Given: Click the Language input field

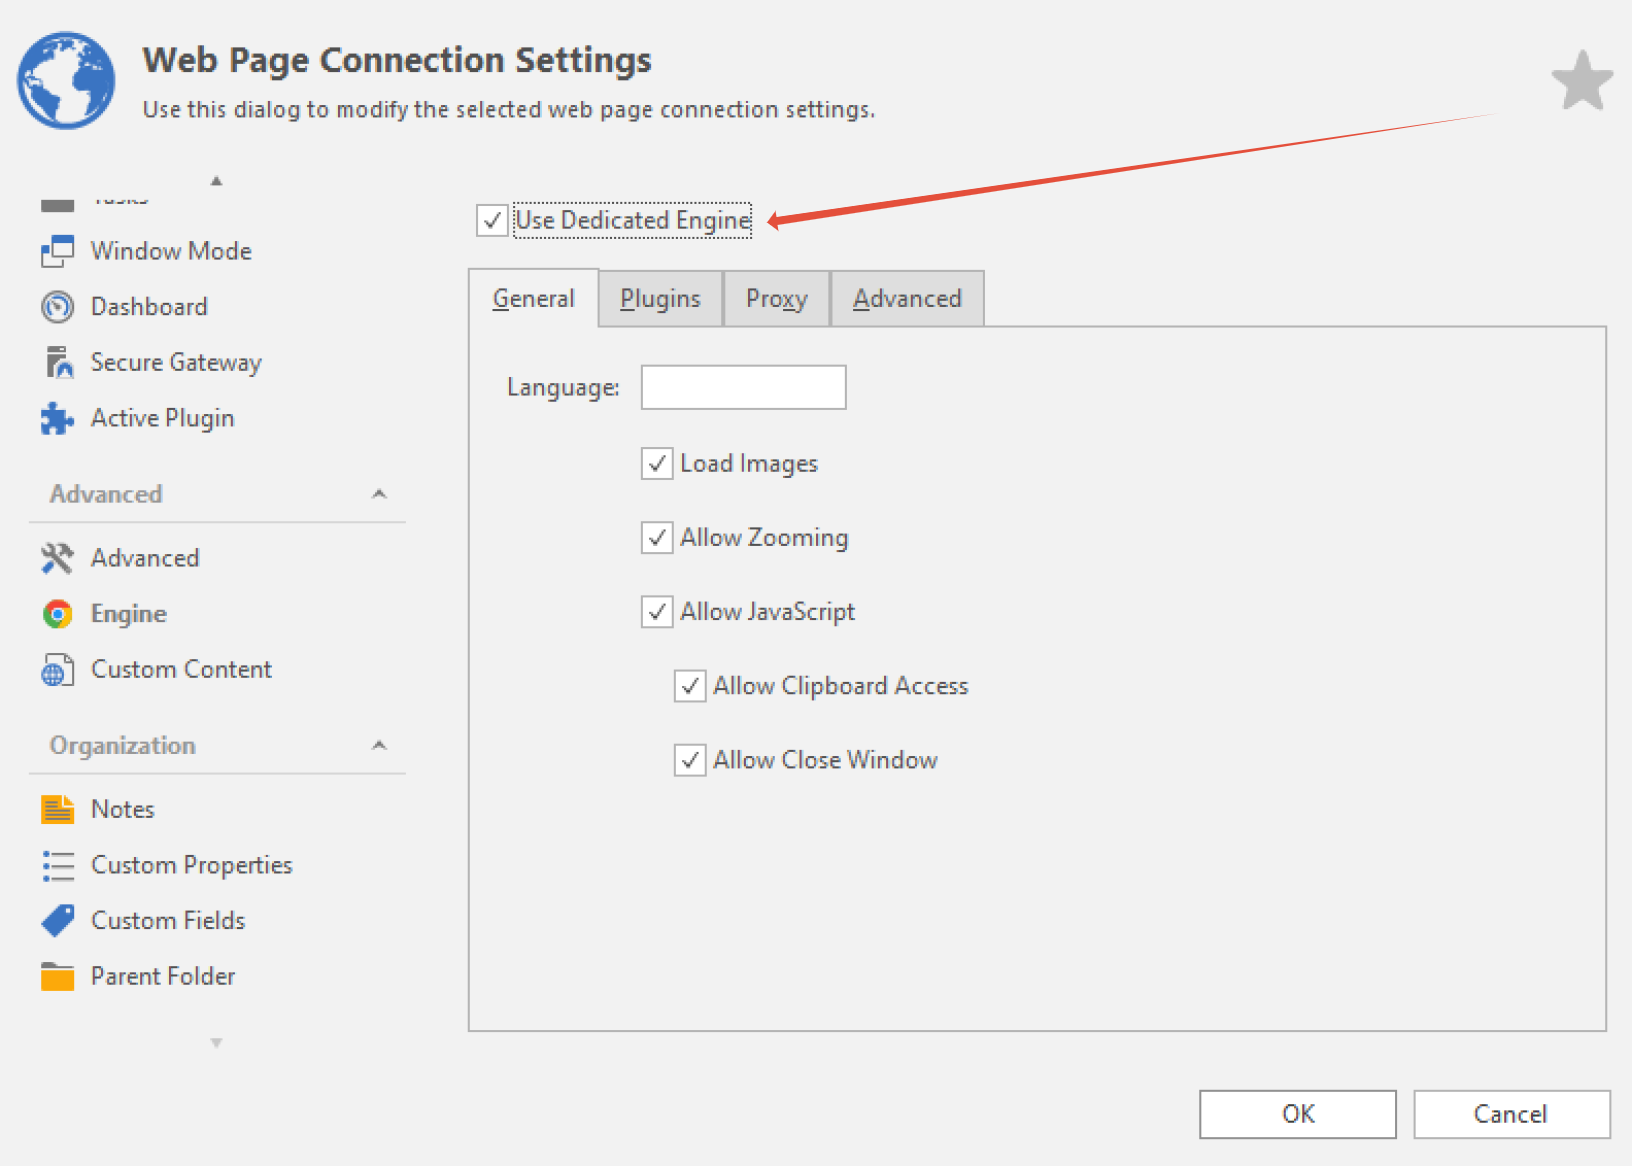Looking at the screenshot, I should tap(743, 387).
